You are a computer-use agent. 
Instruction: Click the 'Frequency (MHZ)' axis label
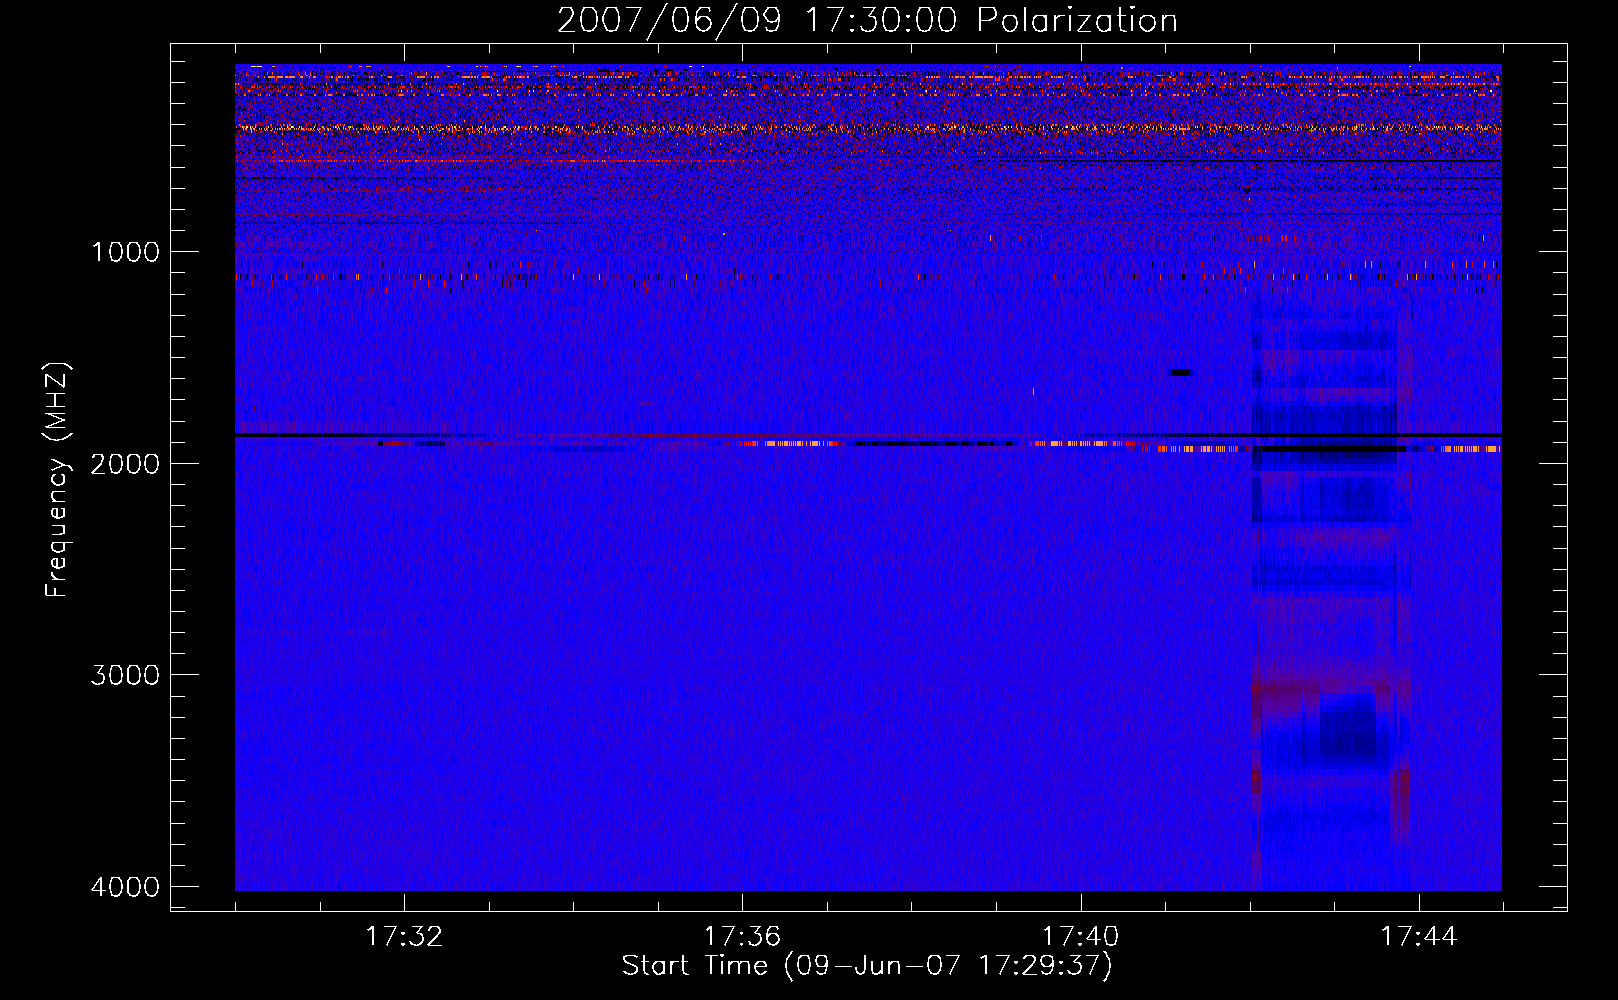tap(57, 480)
